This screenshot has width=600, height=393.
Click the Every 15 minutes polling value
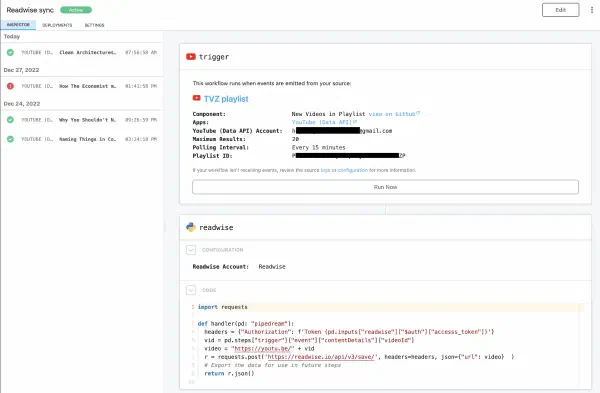[x=318, y=147]
